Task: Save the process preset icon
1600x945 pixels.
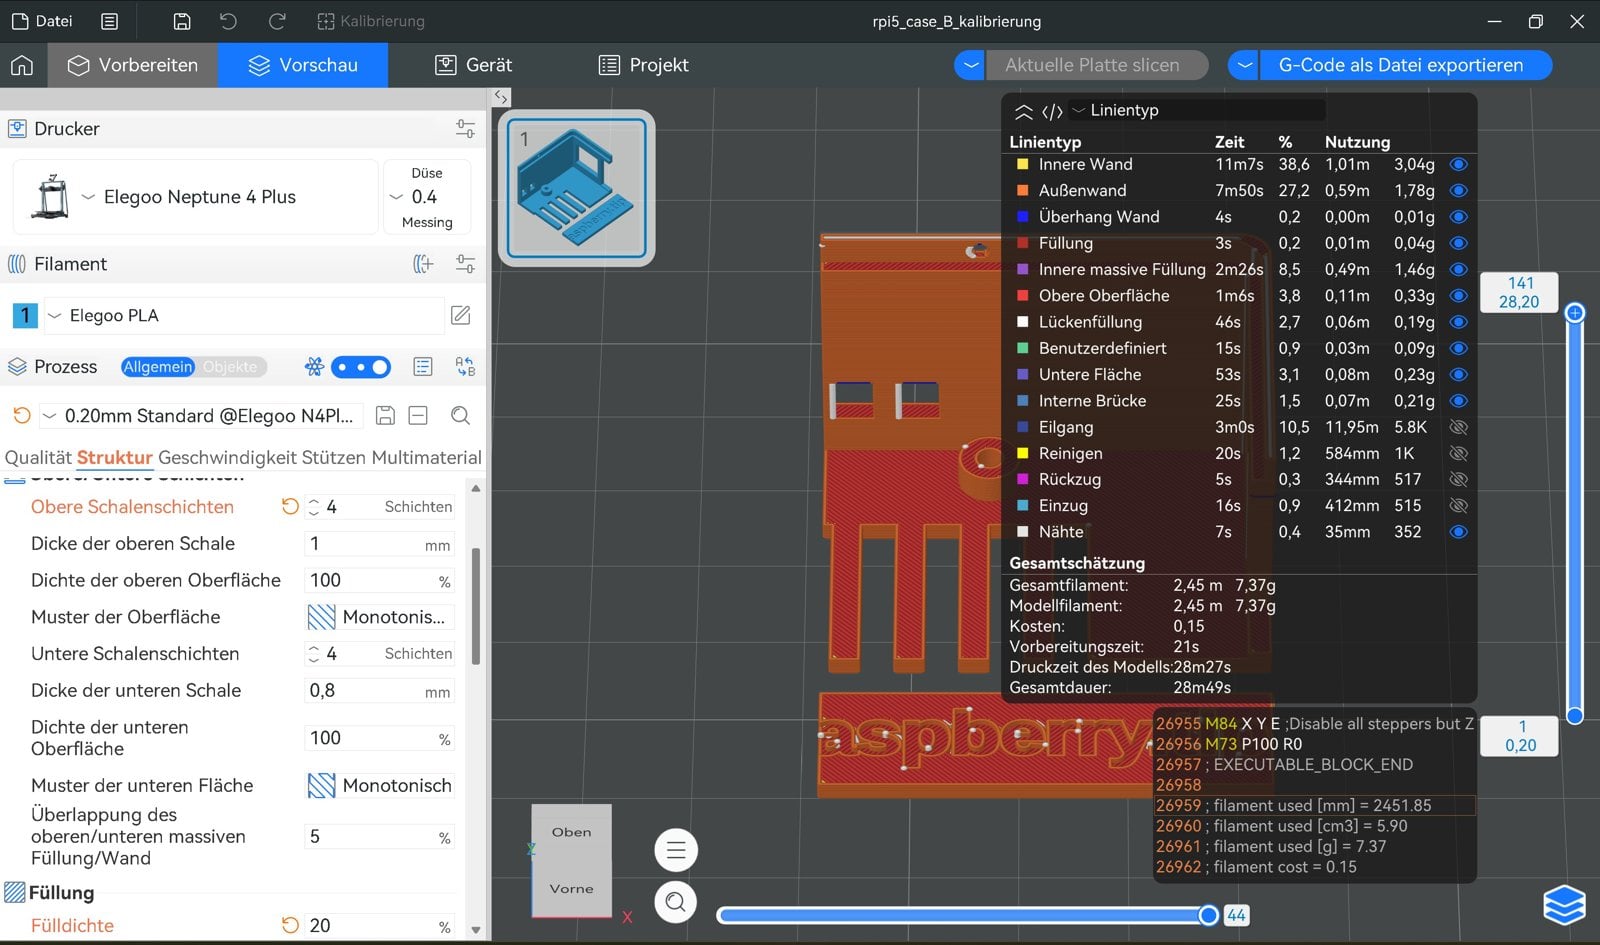Action: [385, 416]
